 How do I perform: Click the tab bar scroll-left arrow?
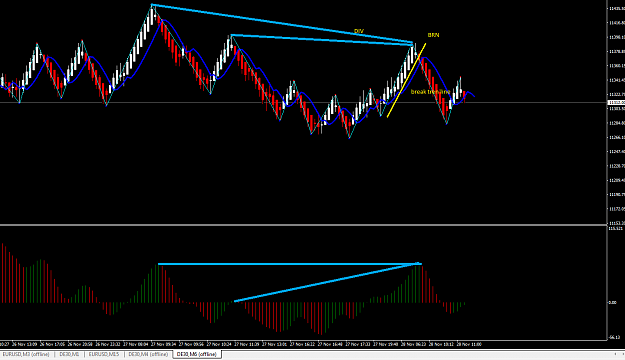(x=615, y=354)
